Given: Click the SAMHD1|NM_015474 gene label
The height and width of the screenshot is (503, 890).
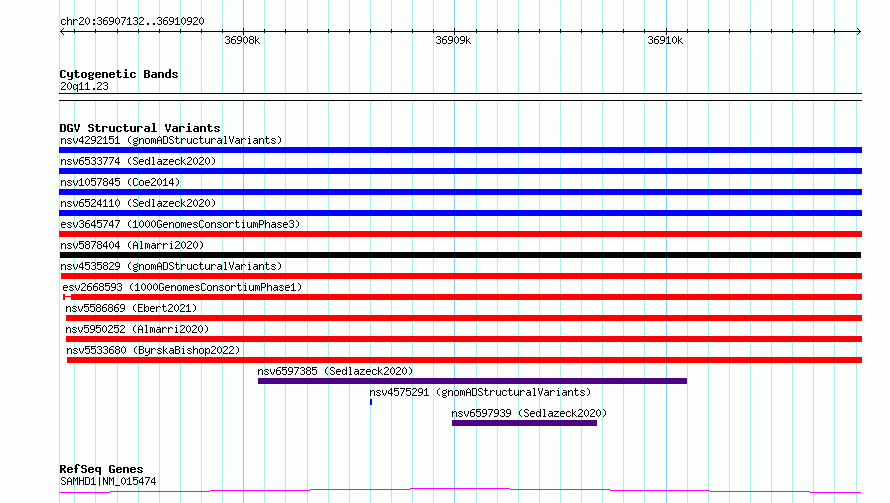Looking at the screenshot, I should 108,481.
